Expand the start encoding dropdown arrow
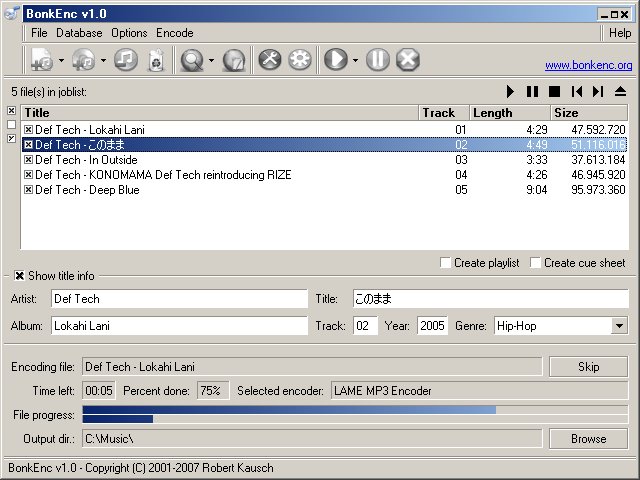This screenshot has height=480, width=640. (355, 60)
